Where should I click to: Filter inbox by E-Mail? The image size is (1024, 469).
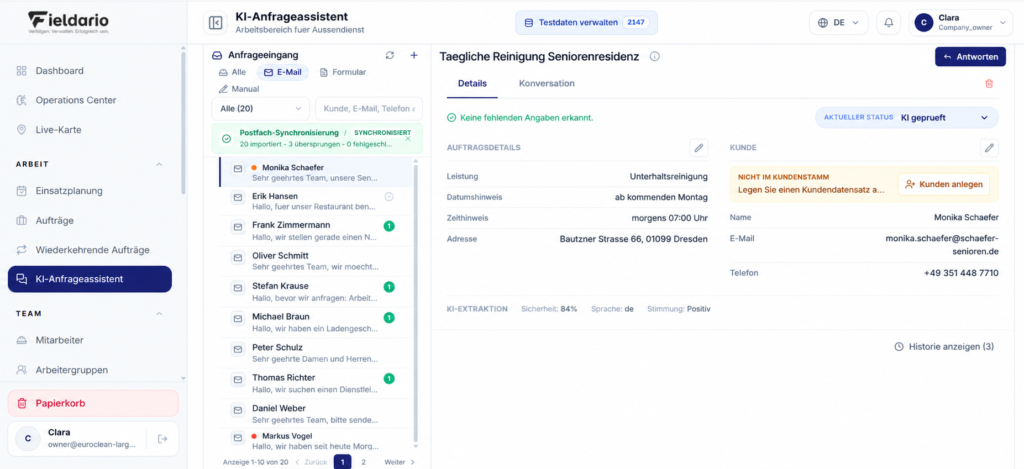(282, 72)
